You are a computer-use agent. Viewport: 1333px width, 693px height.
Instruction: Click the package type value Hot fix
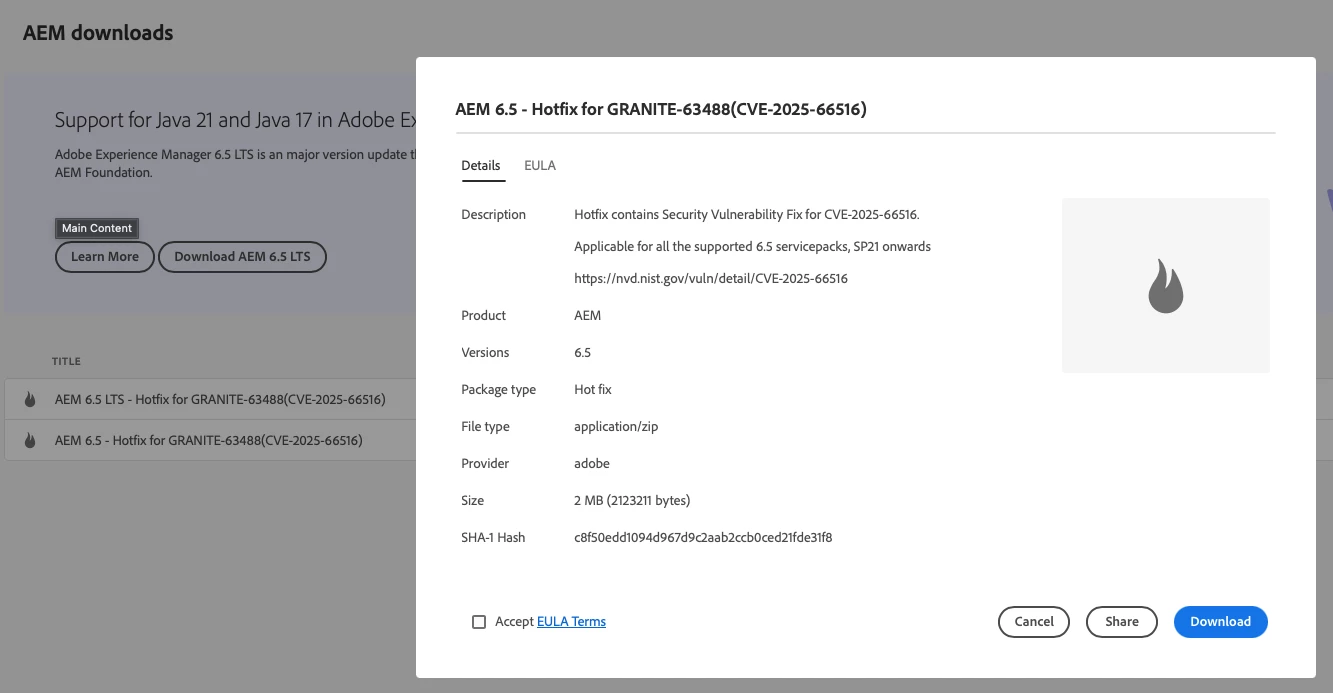pyautogui.click(x=593, y=390)
